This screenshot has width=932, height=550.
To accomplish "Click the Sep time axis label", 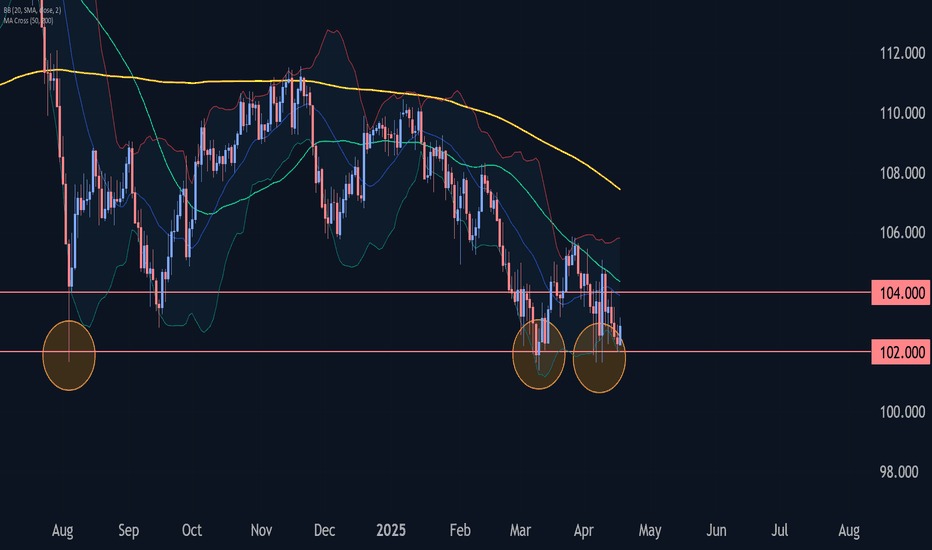I will point(128,530).
